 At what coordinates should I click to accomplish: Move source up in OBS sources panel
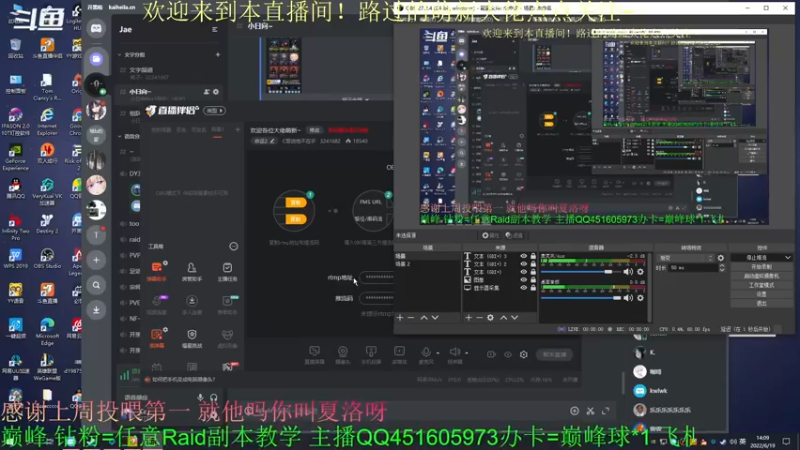coord(504,317)
